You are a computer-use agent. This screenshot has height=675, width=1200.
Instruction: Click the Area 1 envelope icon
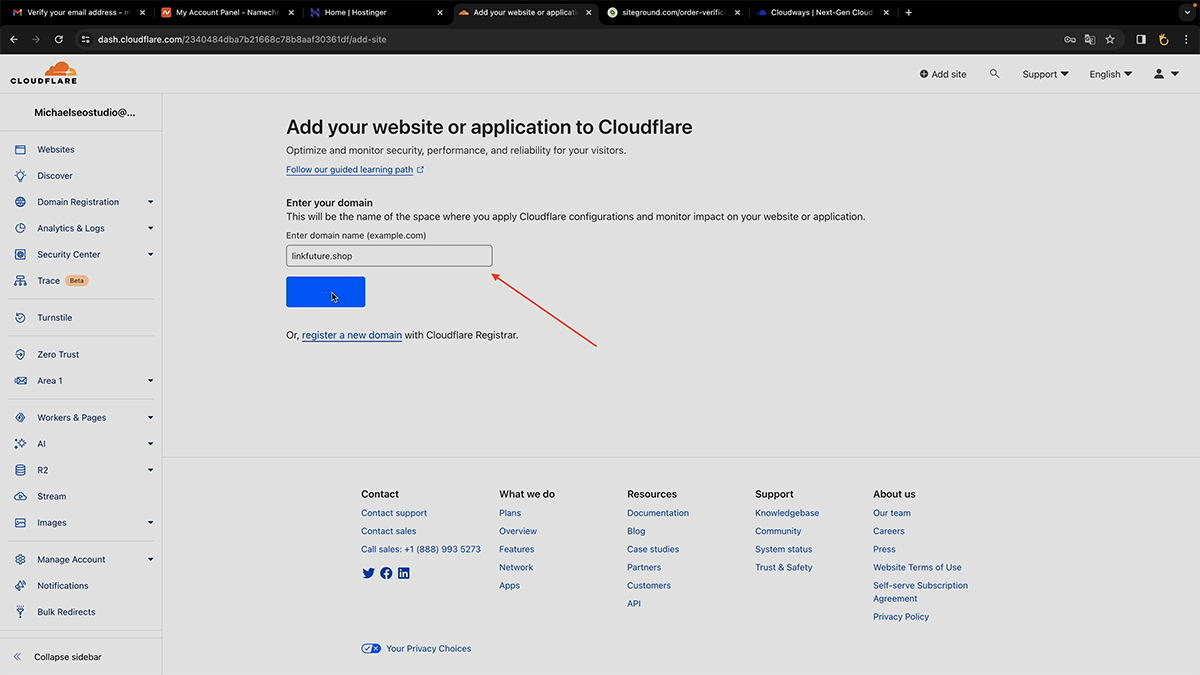pyautogui.click(x=20, y=381)
